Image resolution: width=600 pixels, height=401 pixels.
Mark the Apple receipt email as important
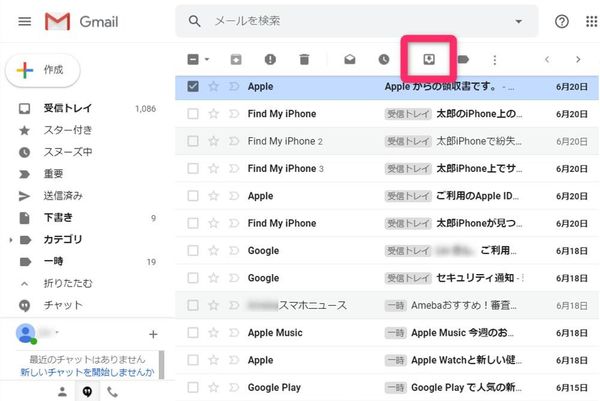(234, 86)
